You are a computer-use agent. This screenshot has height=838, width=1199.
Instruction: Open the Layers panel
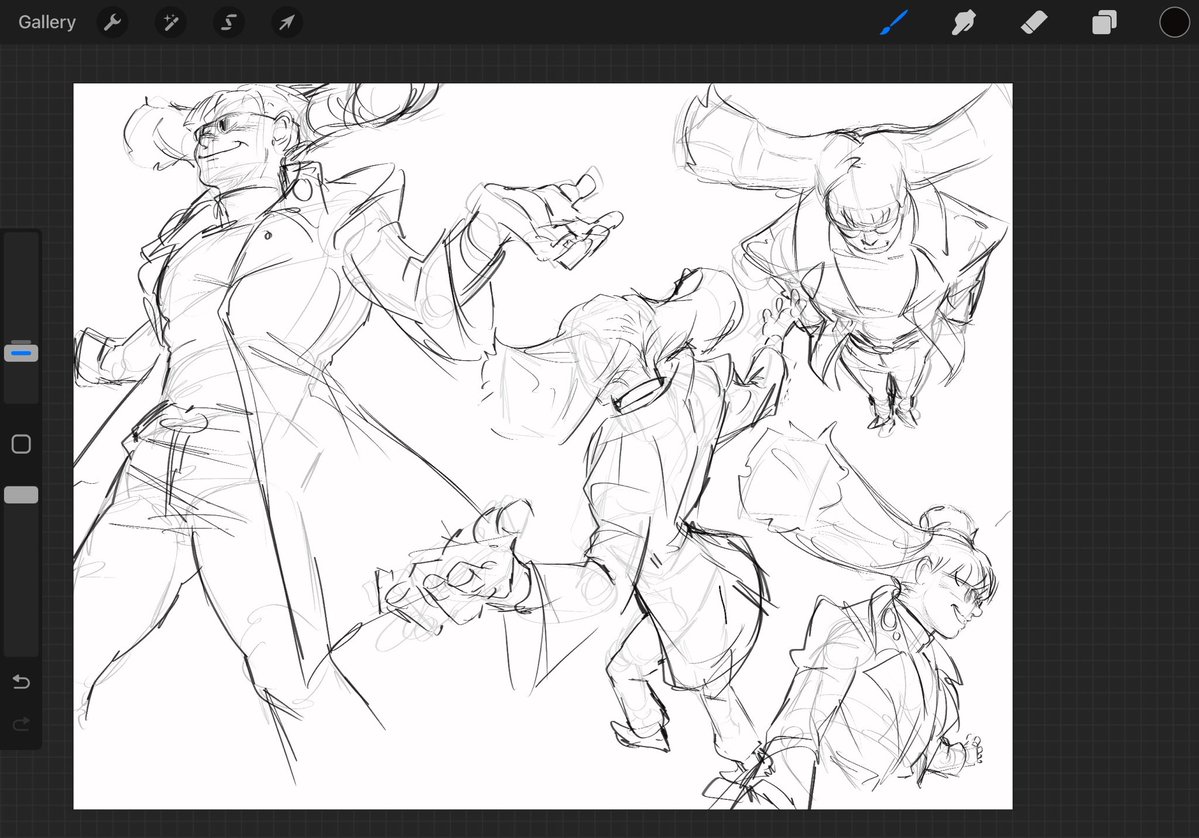pyautogui.click(x=1103, y=22)
